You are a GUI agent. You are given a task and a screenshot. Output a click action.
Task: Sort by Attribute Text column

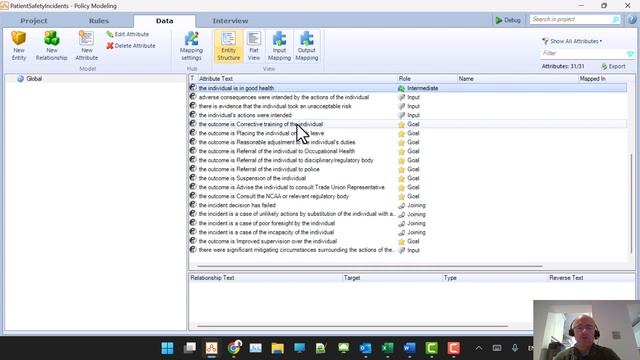pos(297,78)
